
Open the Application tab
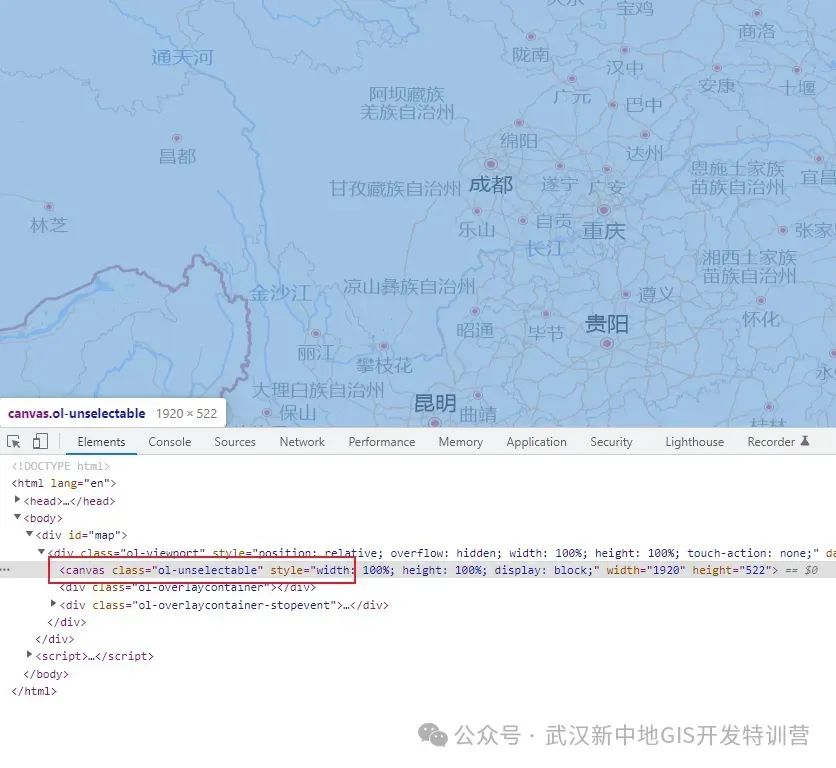tap(536, 442)
